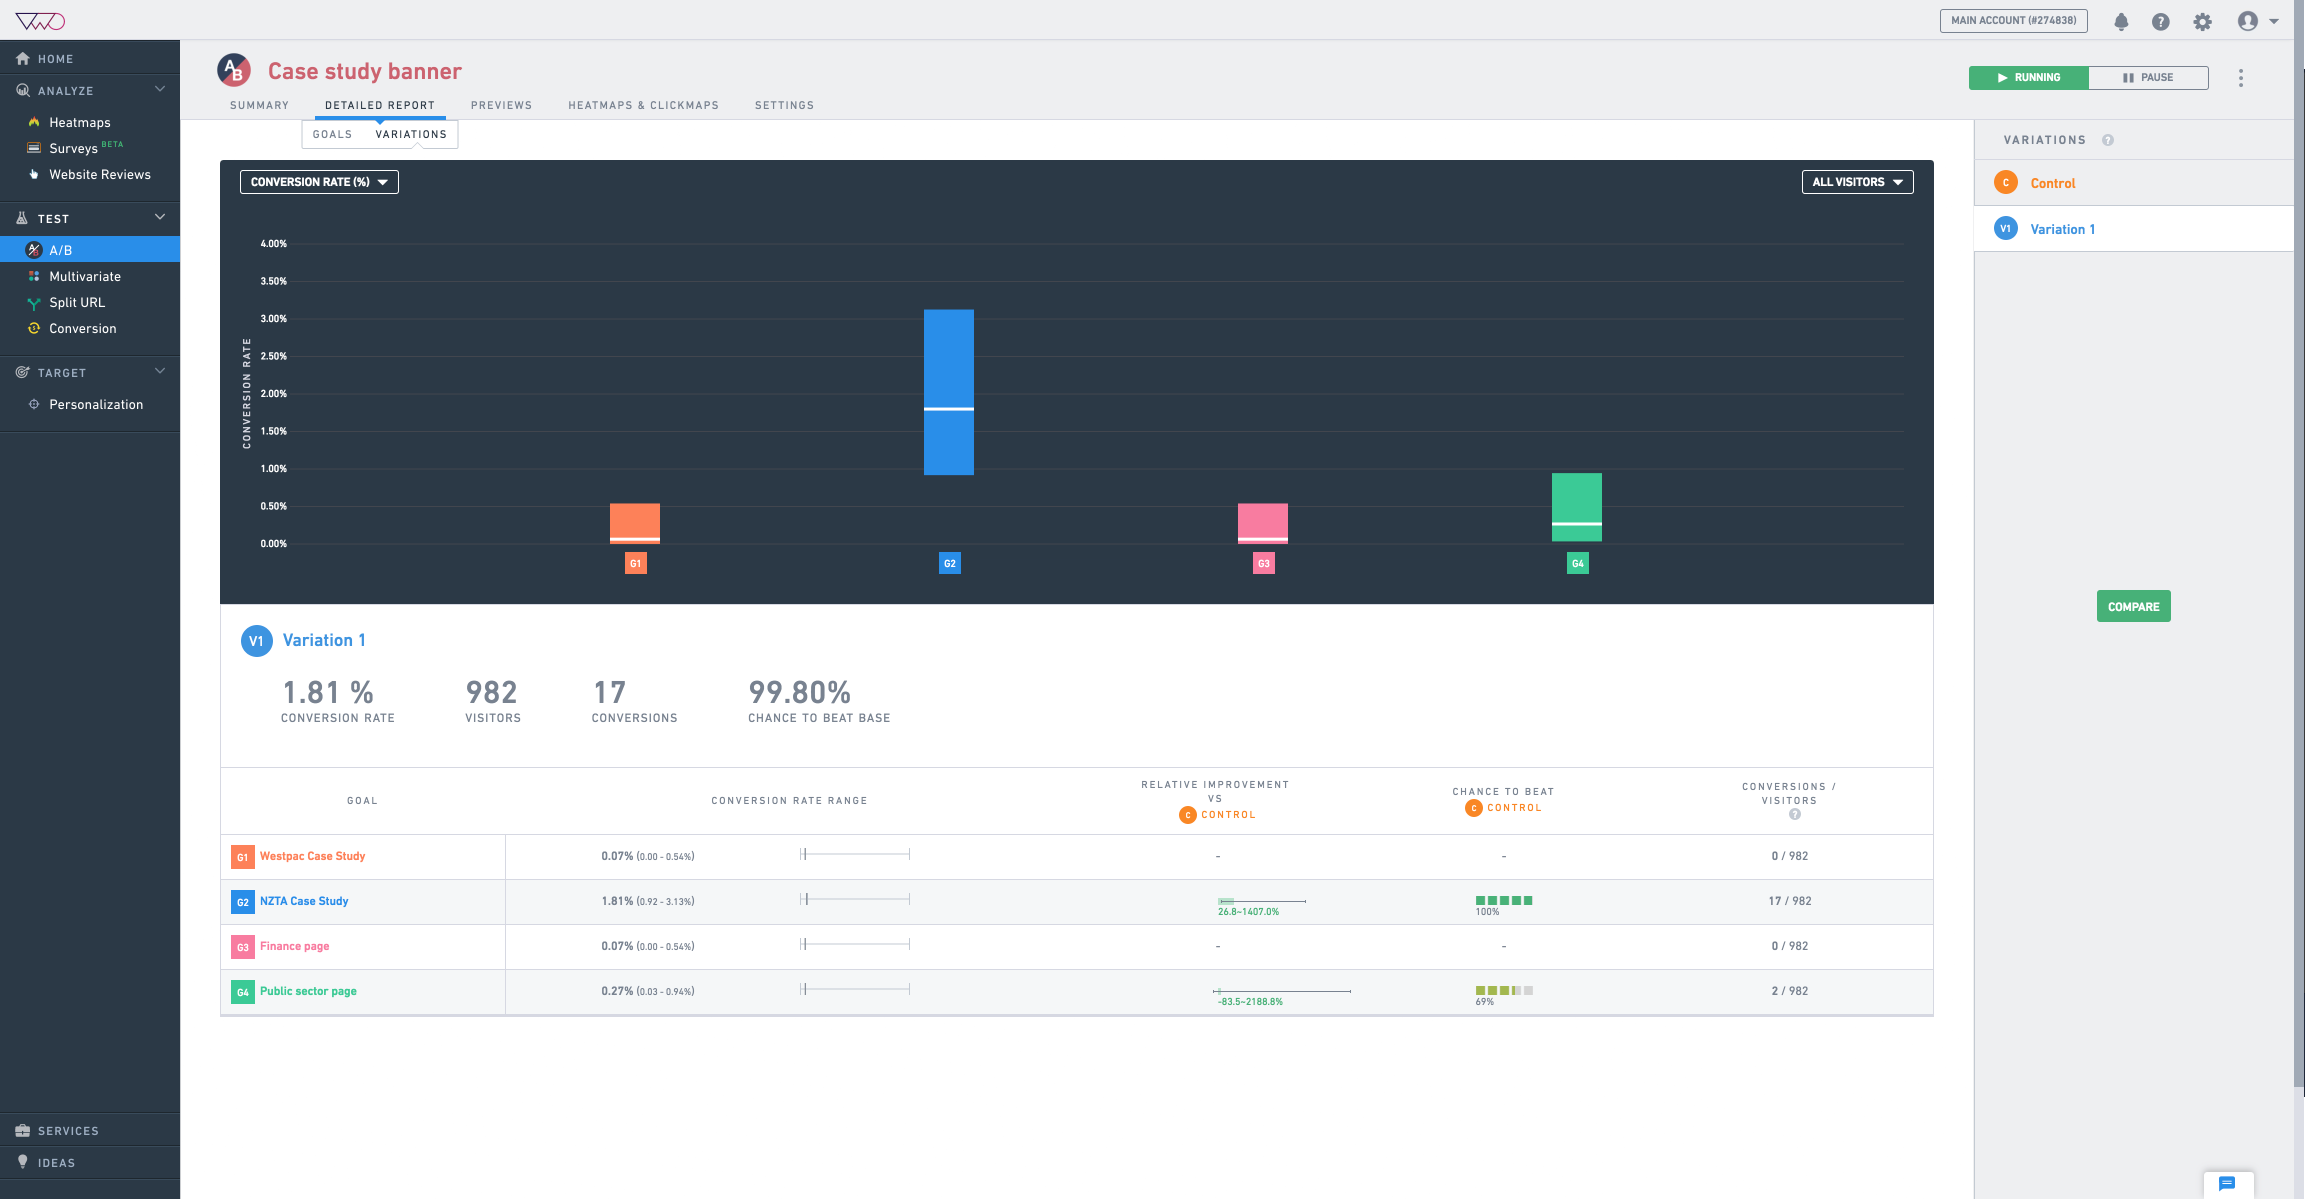Select the Multivariate test type

86,276
